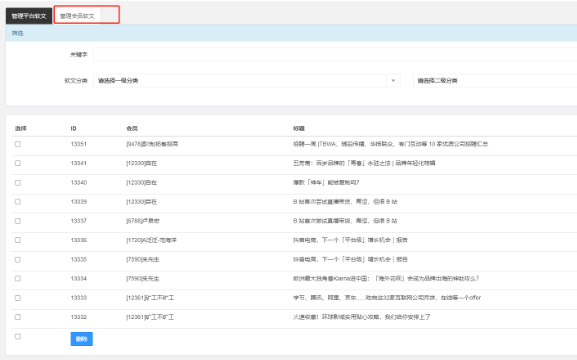Click the 选择 column header
577x360 pixels.
point(21,128)
